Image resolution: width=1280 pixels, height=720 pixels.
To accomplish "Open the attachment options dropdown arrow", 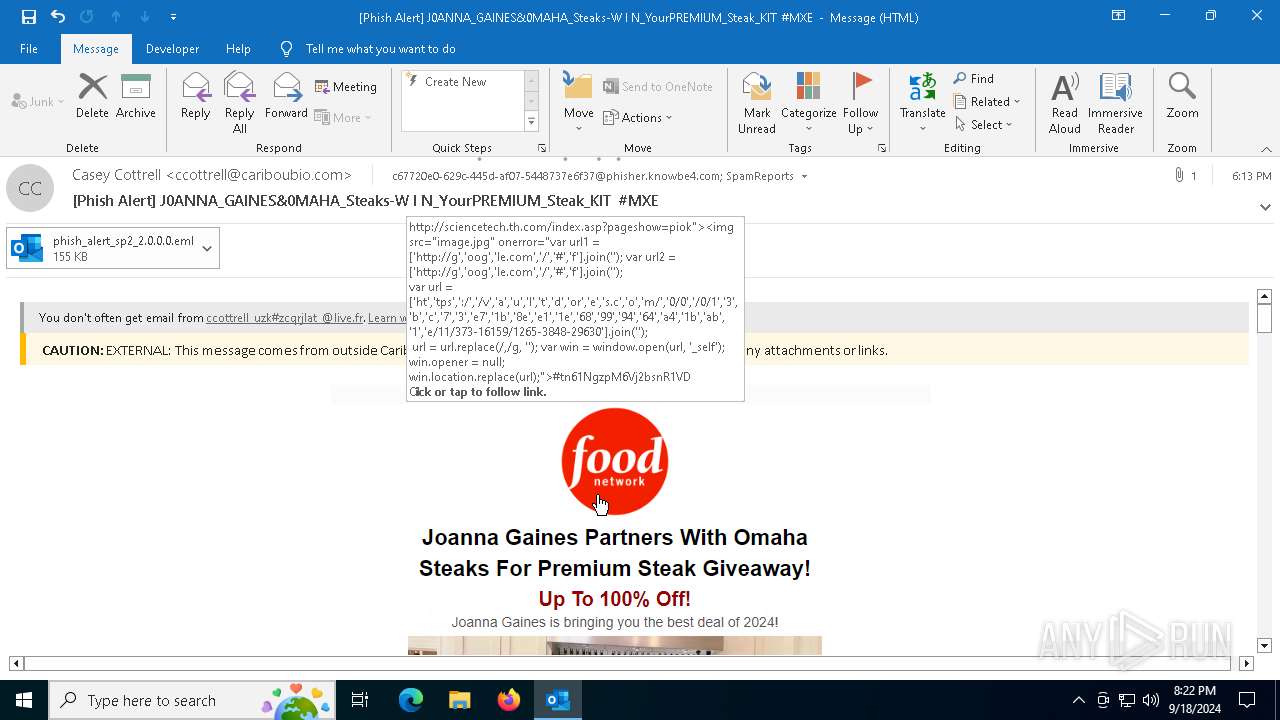I will [207, 248].
